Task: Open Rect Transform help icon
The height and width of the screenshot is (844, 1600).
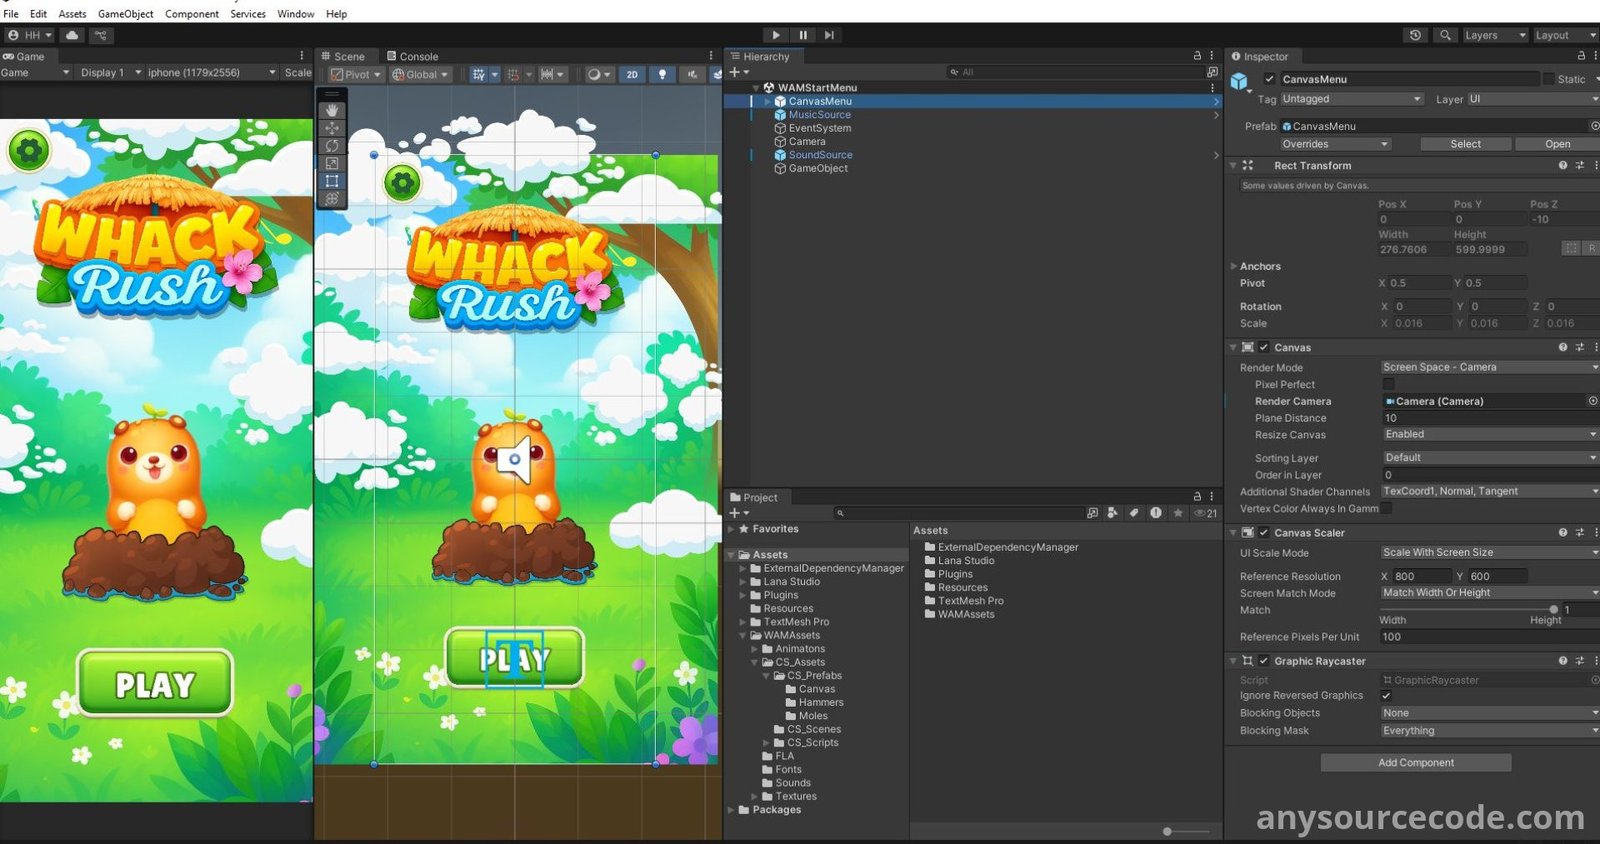Action: pyautogui.click(x=1563, y=166)
